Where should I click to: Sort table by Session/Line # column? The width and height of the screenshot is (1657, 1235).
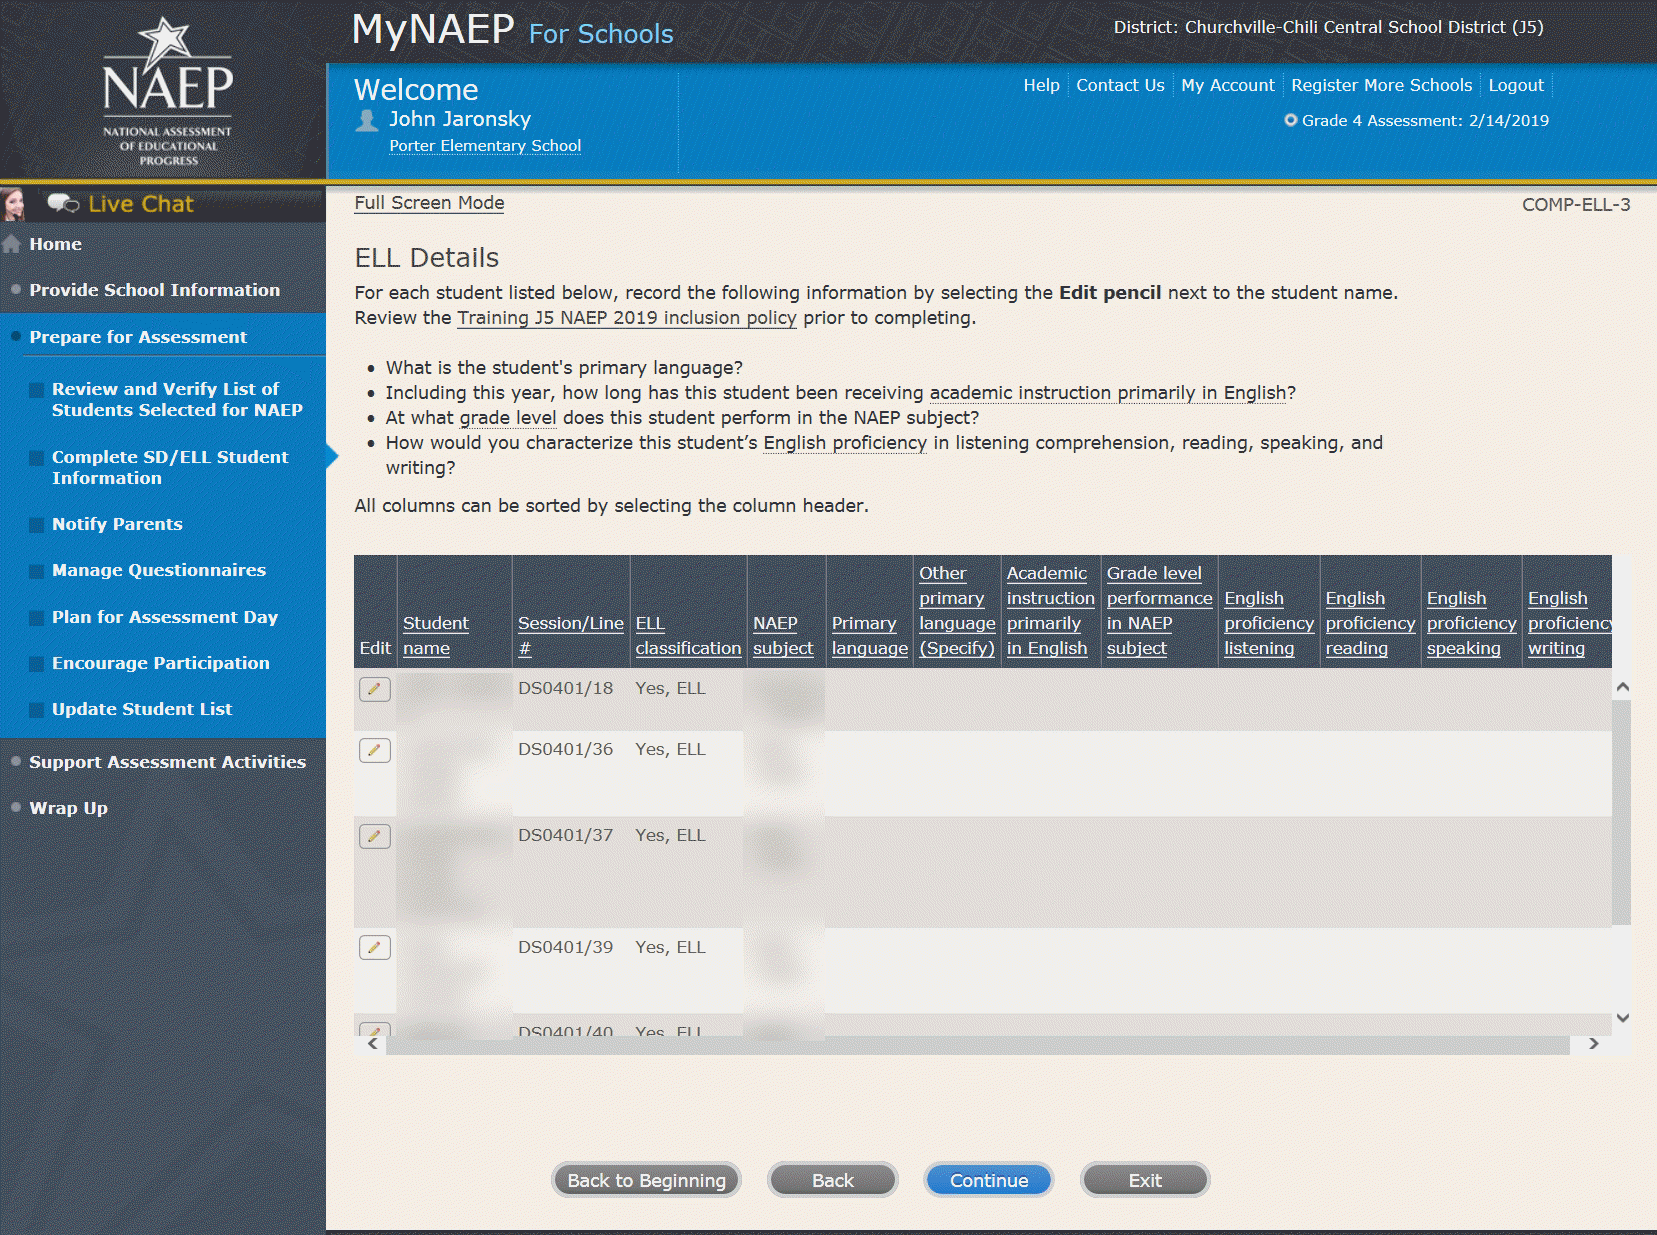(571, 636)
